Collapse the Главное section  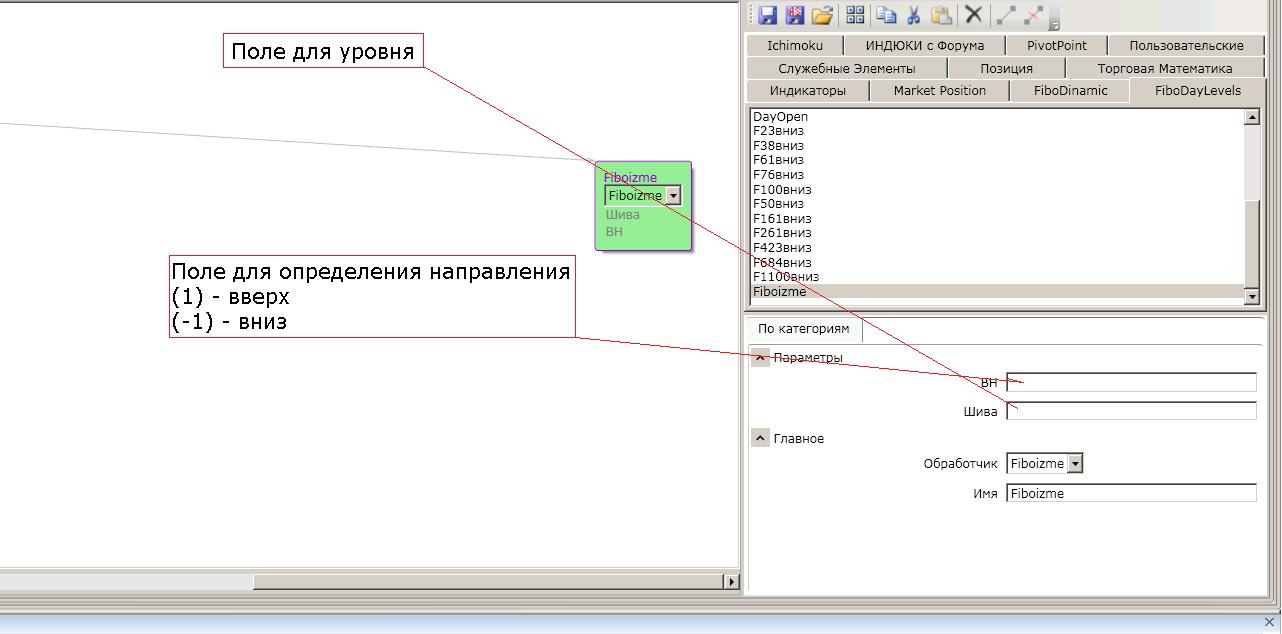click(x=761, y=439)
